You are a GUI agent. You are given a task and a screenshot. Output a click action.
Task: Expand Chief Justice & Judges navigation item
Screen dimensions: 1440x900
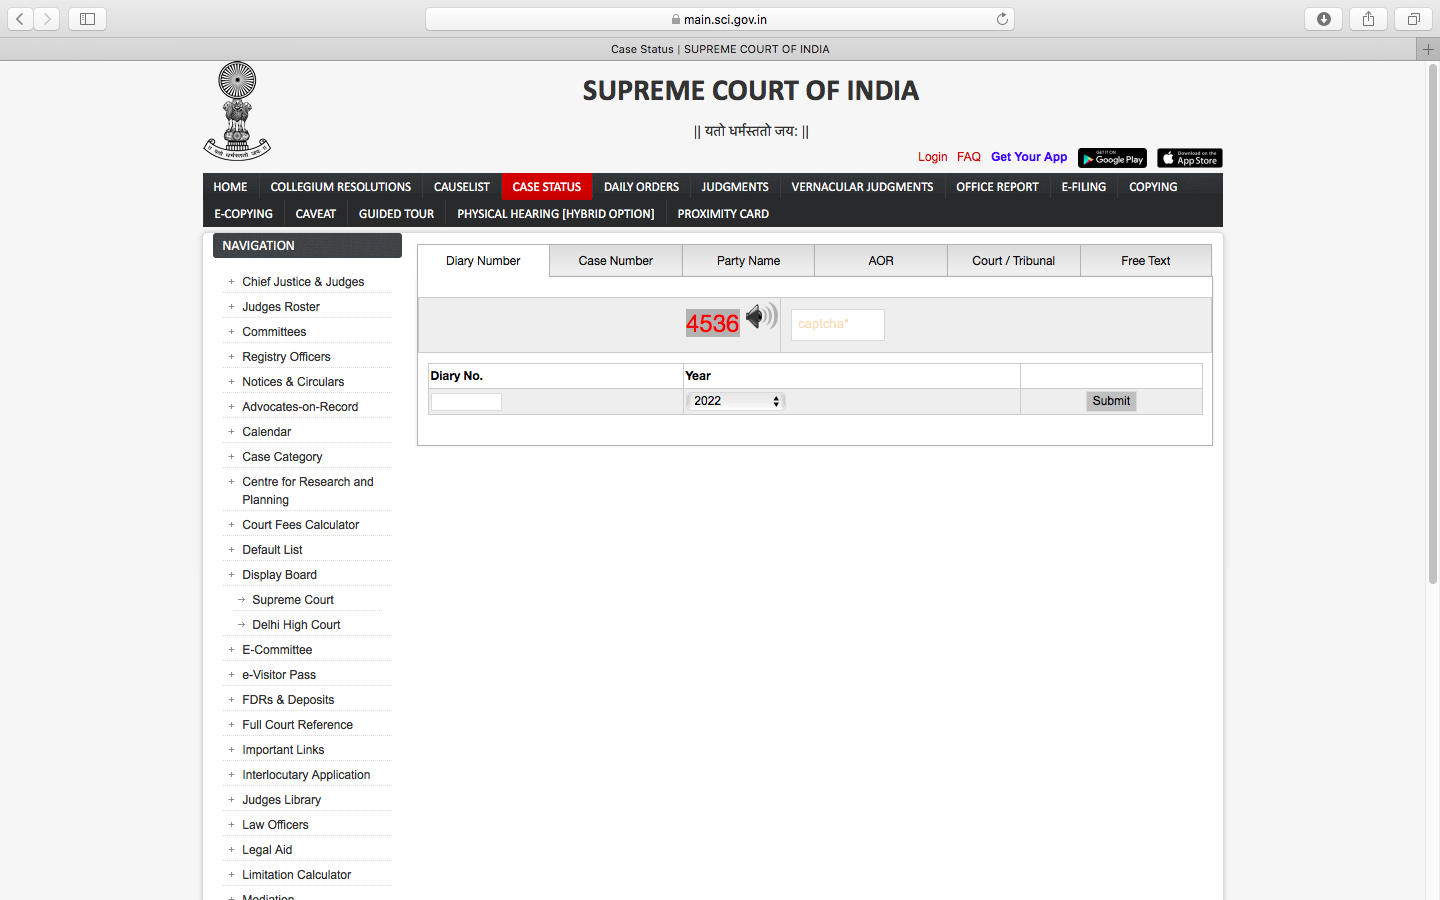tap(303, 282)
